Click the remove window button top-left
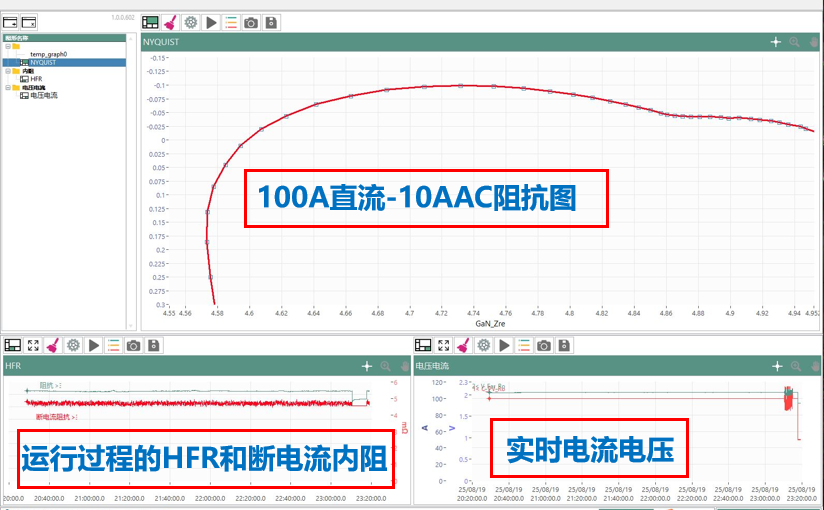This screenshot has height=510, width=824. (x=29, y=22)
